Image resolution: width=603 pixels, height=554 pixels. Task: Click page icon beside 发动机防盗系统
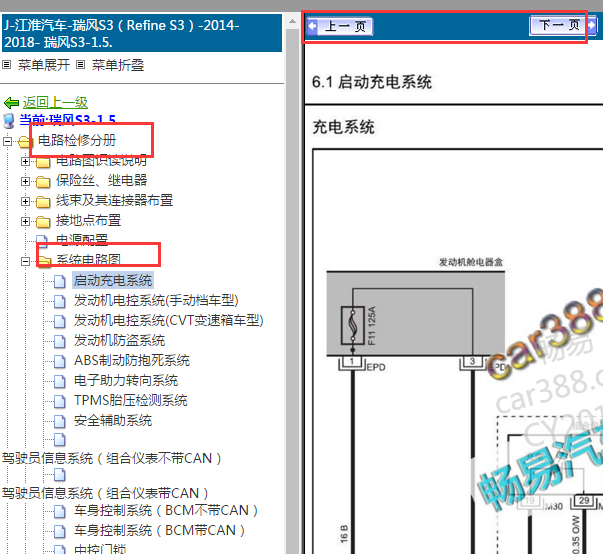[60, 341]
